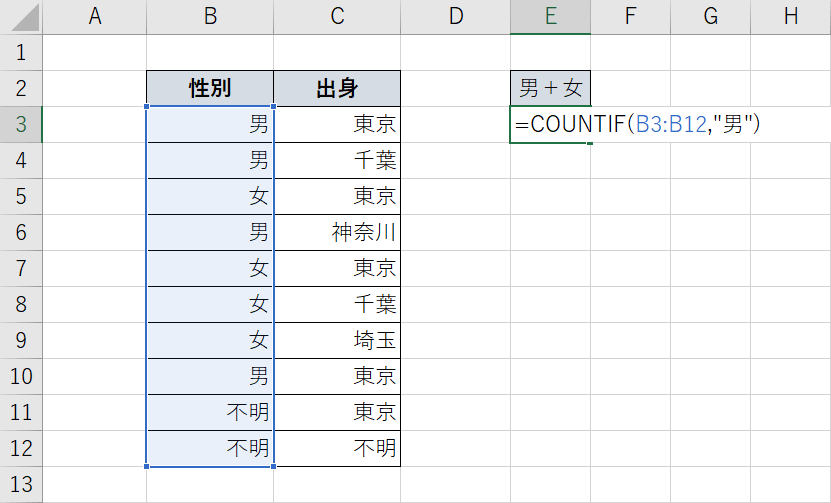This screenshot has width=831, height=503.
Task: Click cell B3 containing 男
Action: 210,125
